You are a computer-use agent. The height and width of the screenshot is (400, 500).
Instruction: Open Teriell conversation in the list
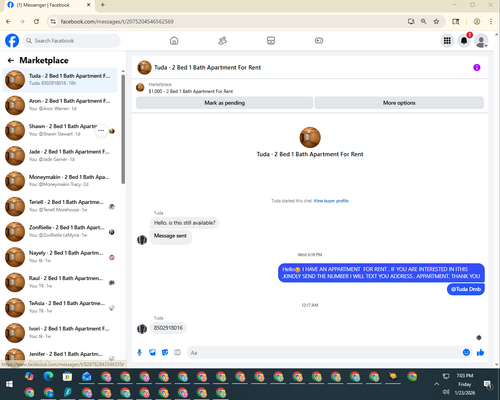pos(60,206)
